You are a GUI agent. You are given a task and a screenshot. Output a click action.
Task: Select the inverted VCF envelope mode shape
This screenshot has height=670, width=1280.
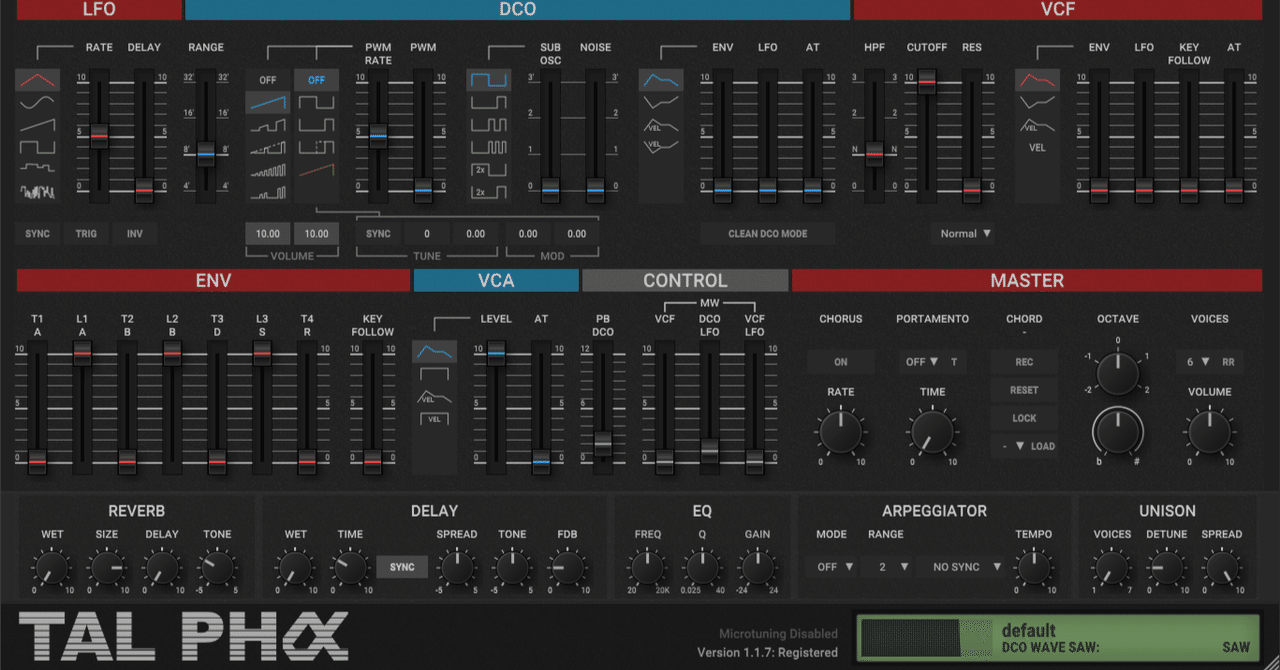[1037, 102]
